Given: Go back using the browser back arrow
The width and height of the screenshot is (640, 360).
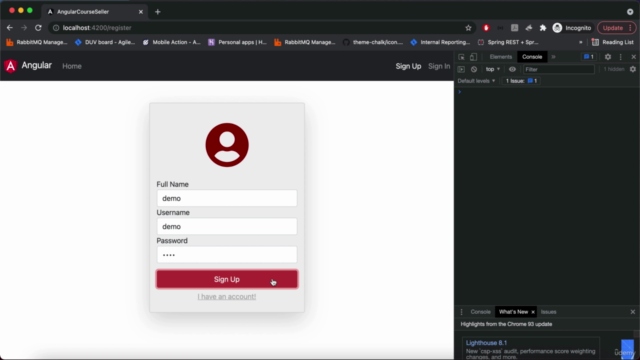Looking at the screenshot, I should coord(10,28).
